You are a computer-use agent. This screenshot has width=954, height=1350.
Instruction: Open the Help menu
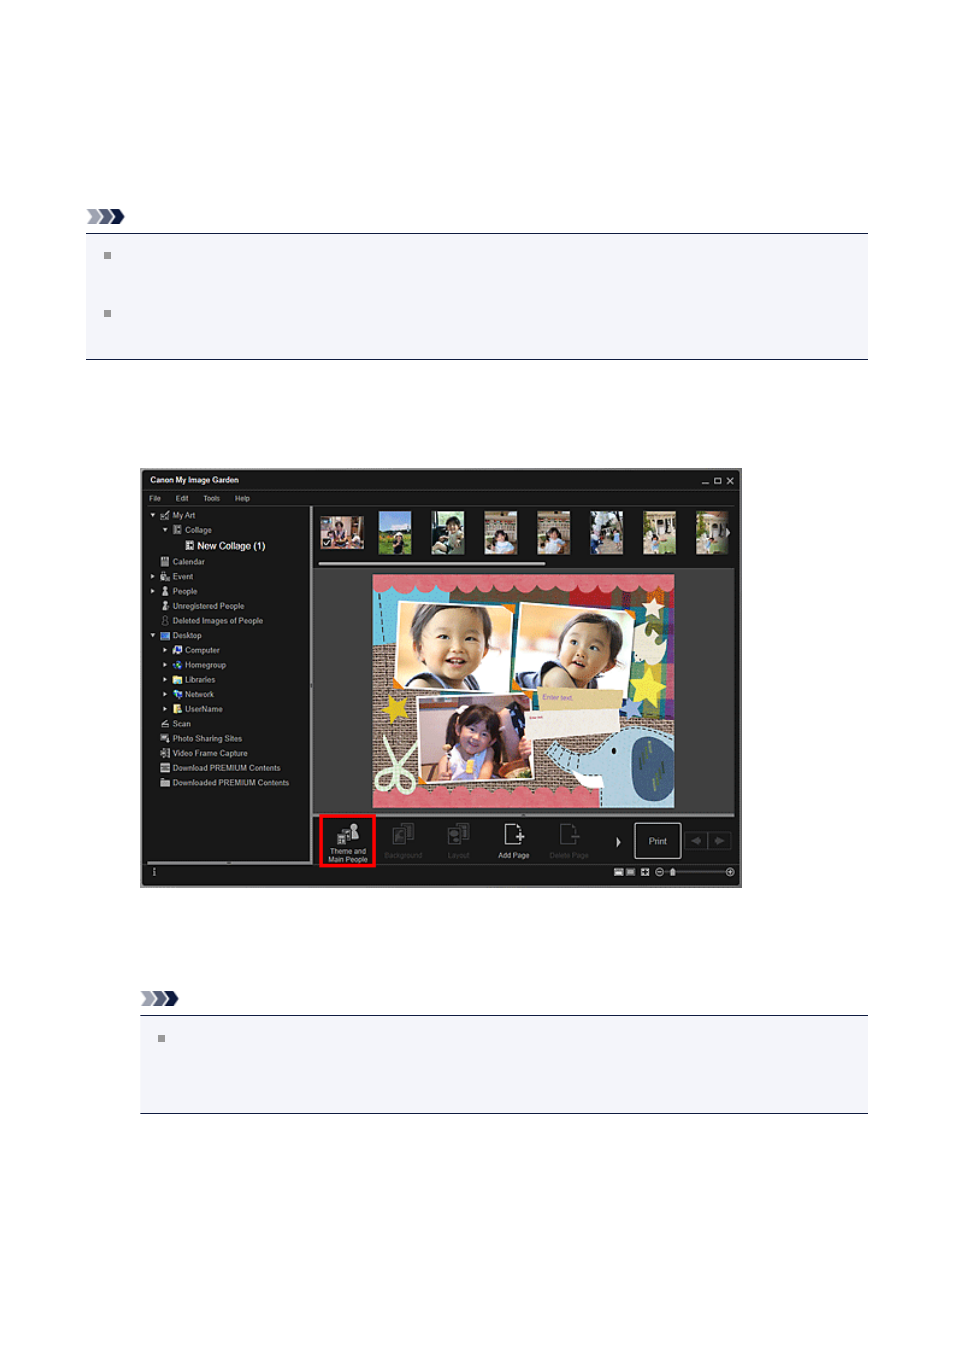coord(242,498)
